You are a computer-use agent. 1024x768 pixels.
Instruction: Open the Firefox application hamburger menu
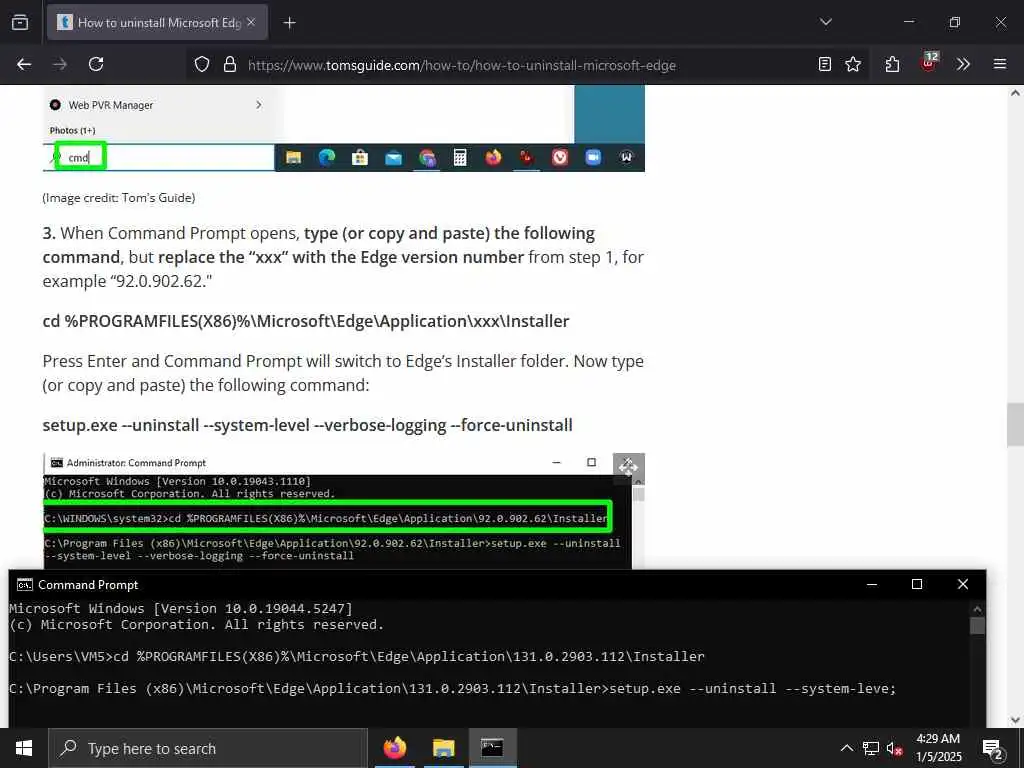[x=1000, y=64]
